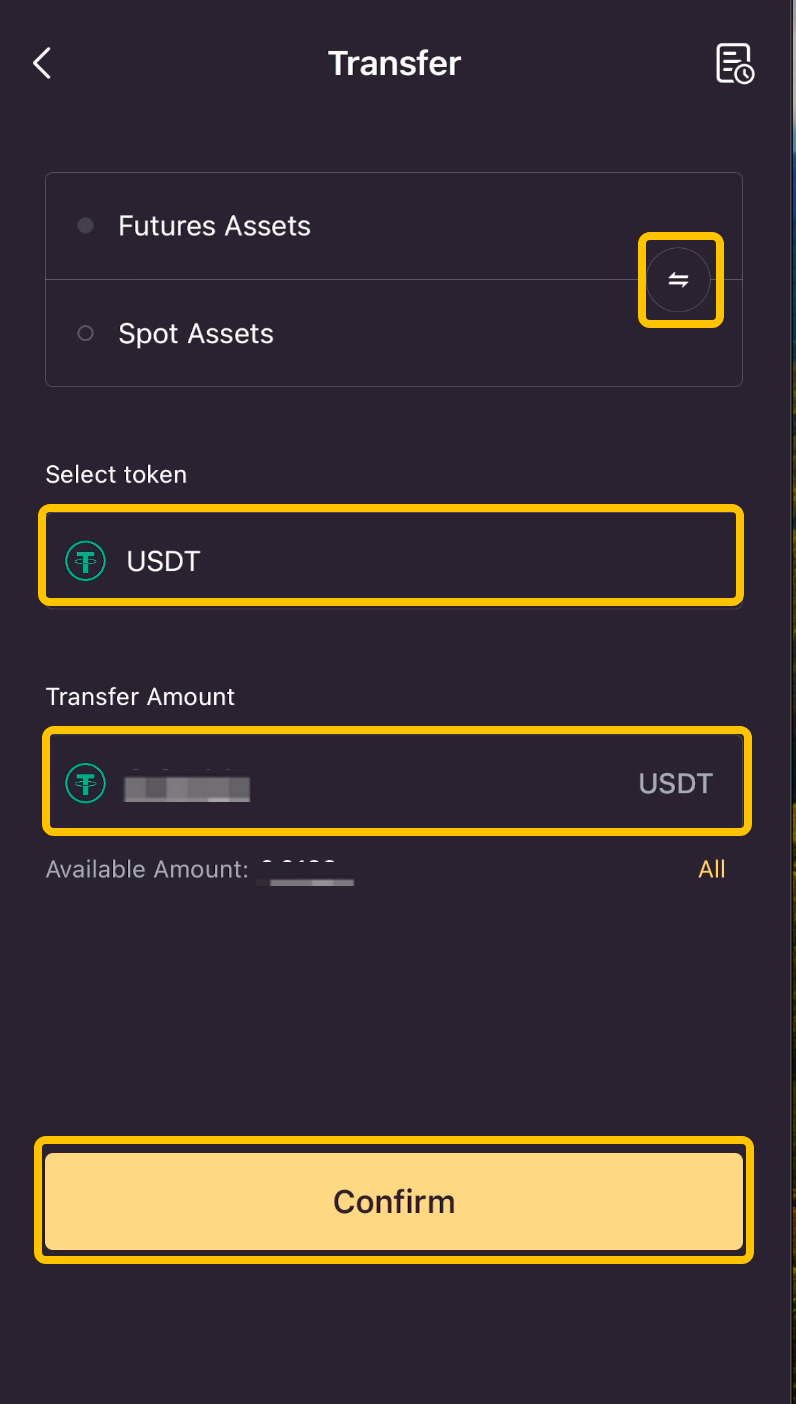Click the blurred available balance value

point(305,871)
